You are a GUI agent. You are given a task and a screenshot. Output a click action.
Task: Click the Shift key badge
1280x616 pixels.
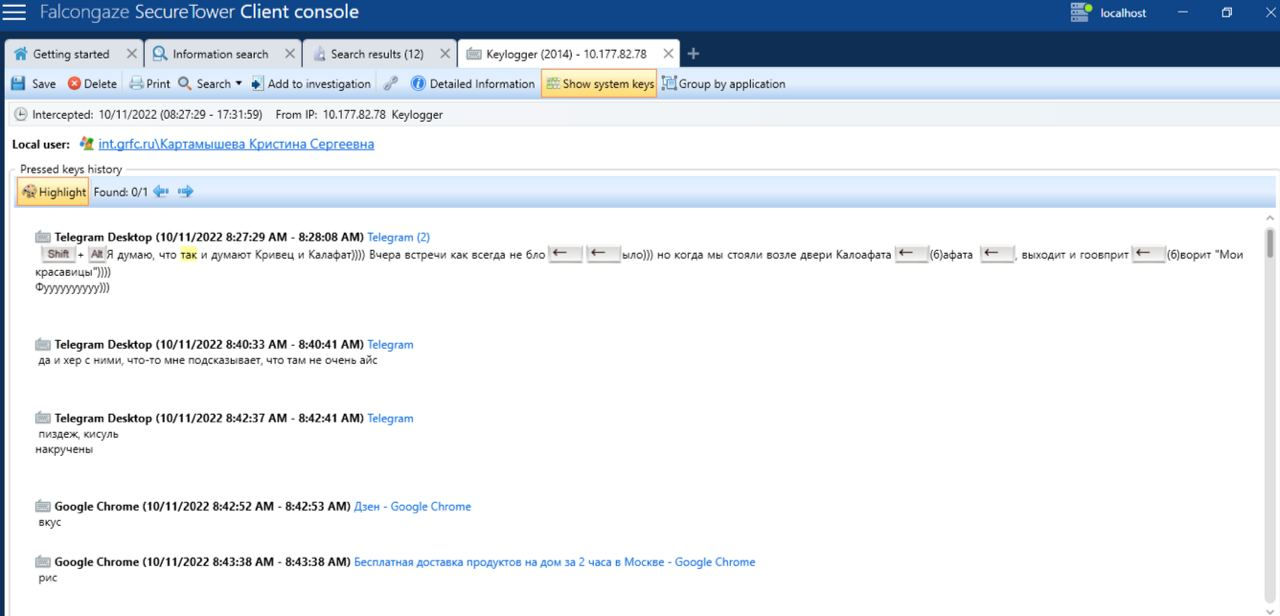click(58, 254)
